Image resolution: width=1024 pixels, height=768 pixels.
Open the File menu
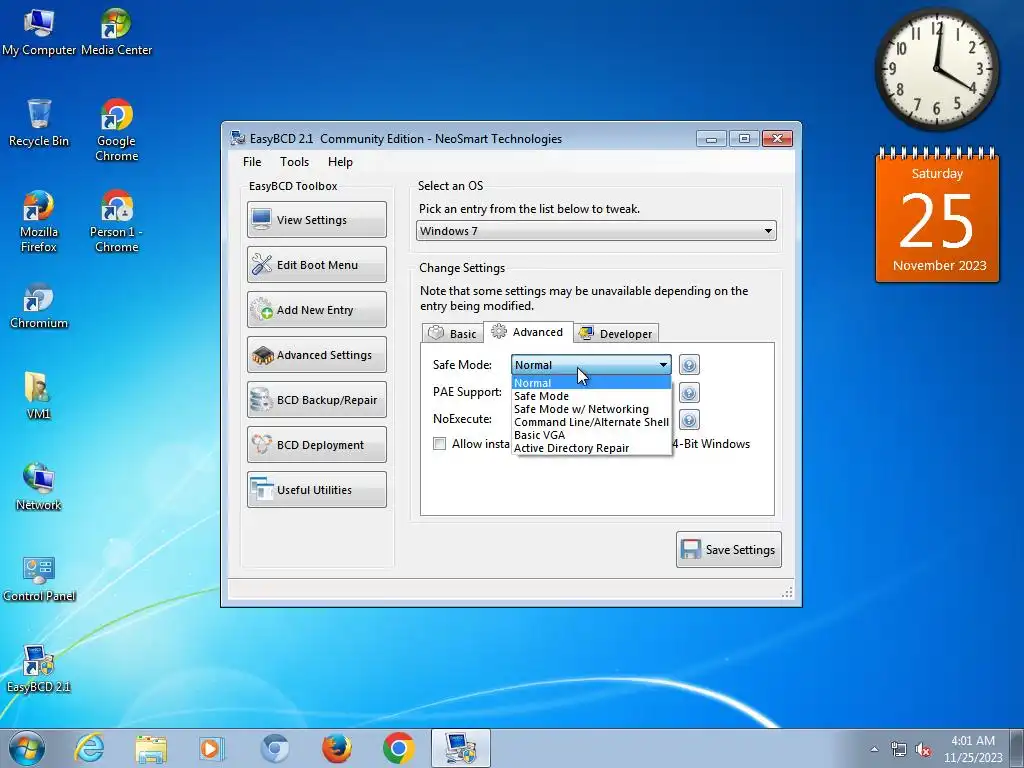tap(252, 162)
